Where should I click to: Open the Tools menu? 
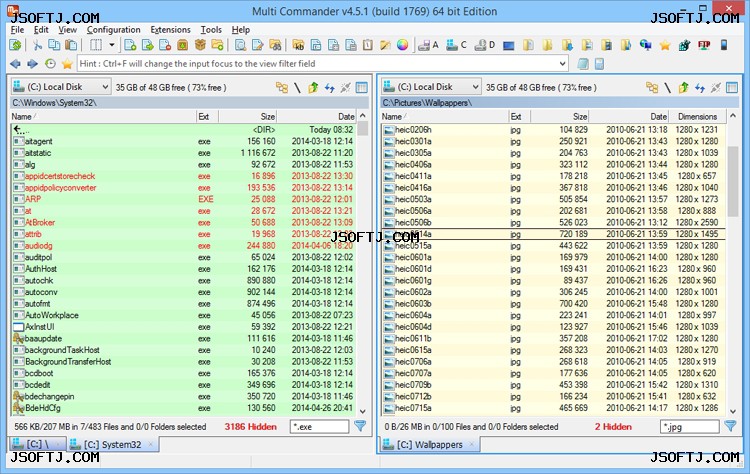pyautogui.click(x=211, y=30)
